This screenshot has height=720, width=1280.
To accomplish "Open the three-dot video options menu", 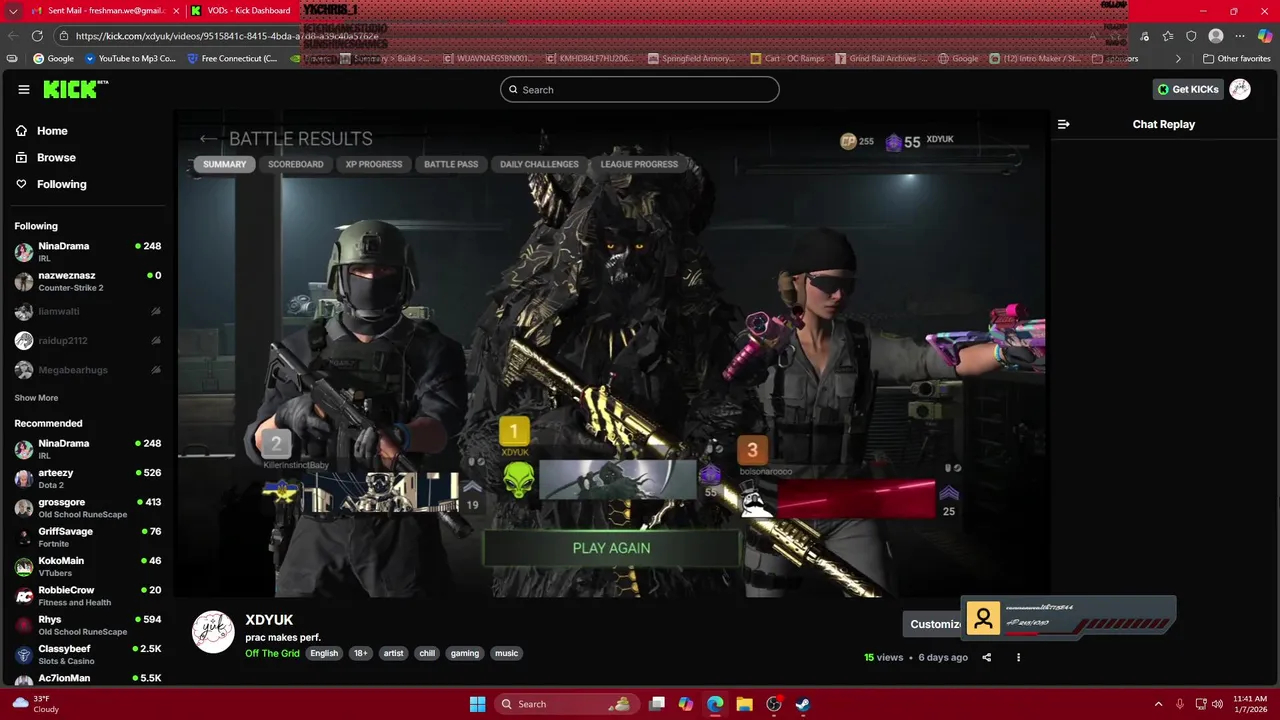I will 1018,658.
